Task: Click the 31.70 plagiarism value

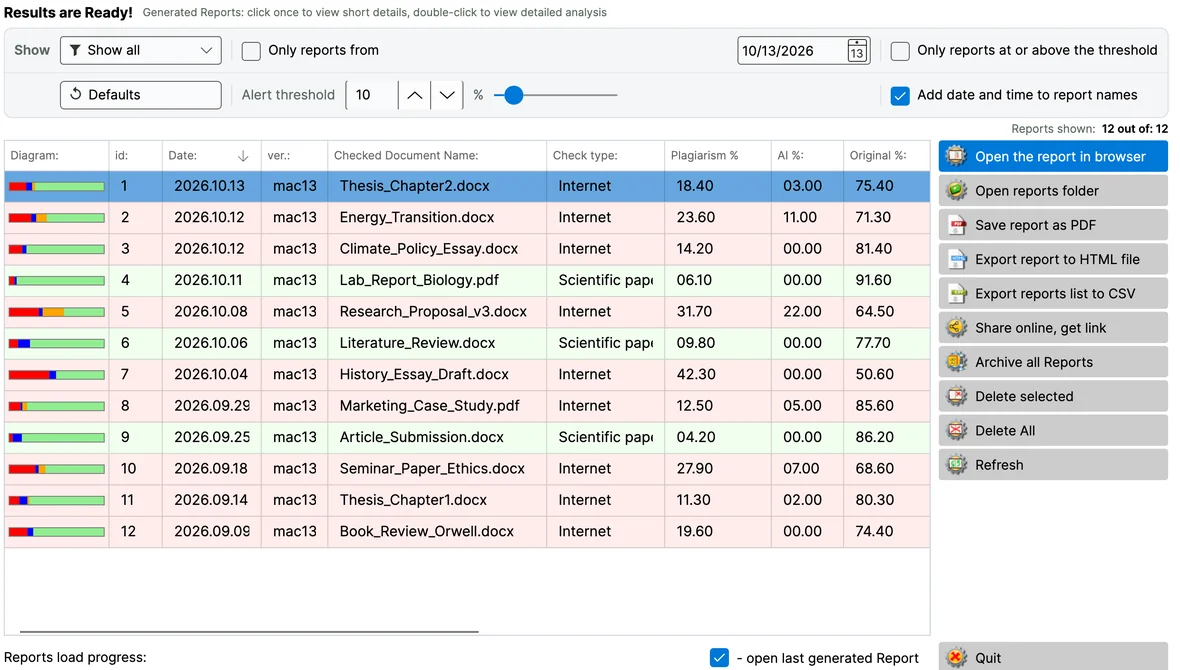Action: [x=694, y=312]
